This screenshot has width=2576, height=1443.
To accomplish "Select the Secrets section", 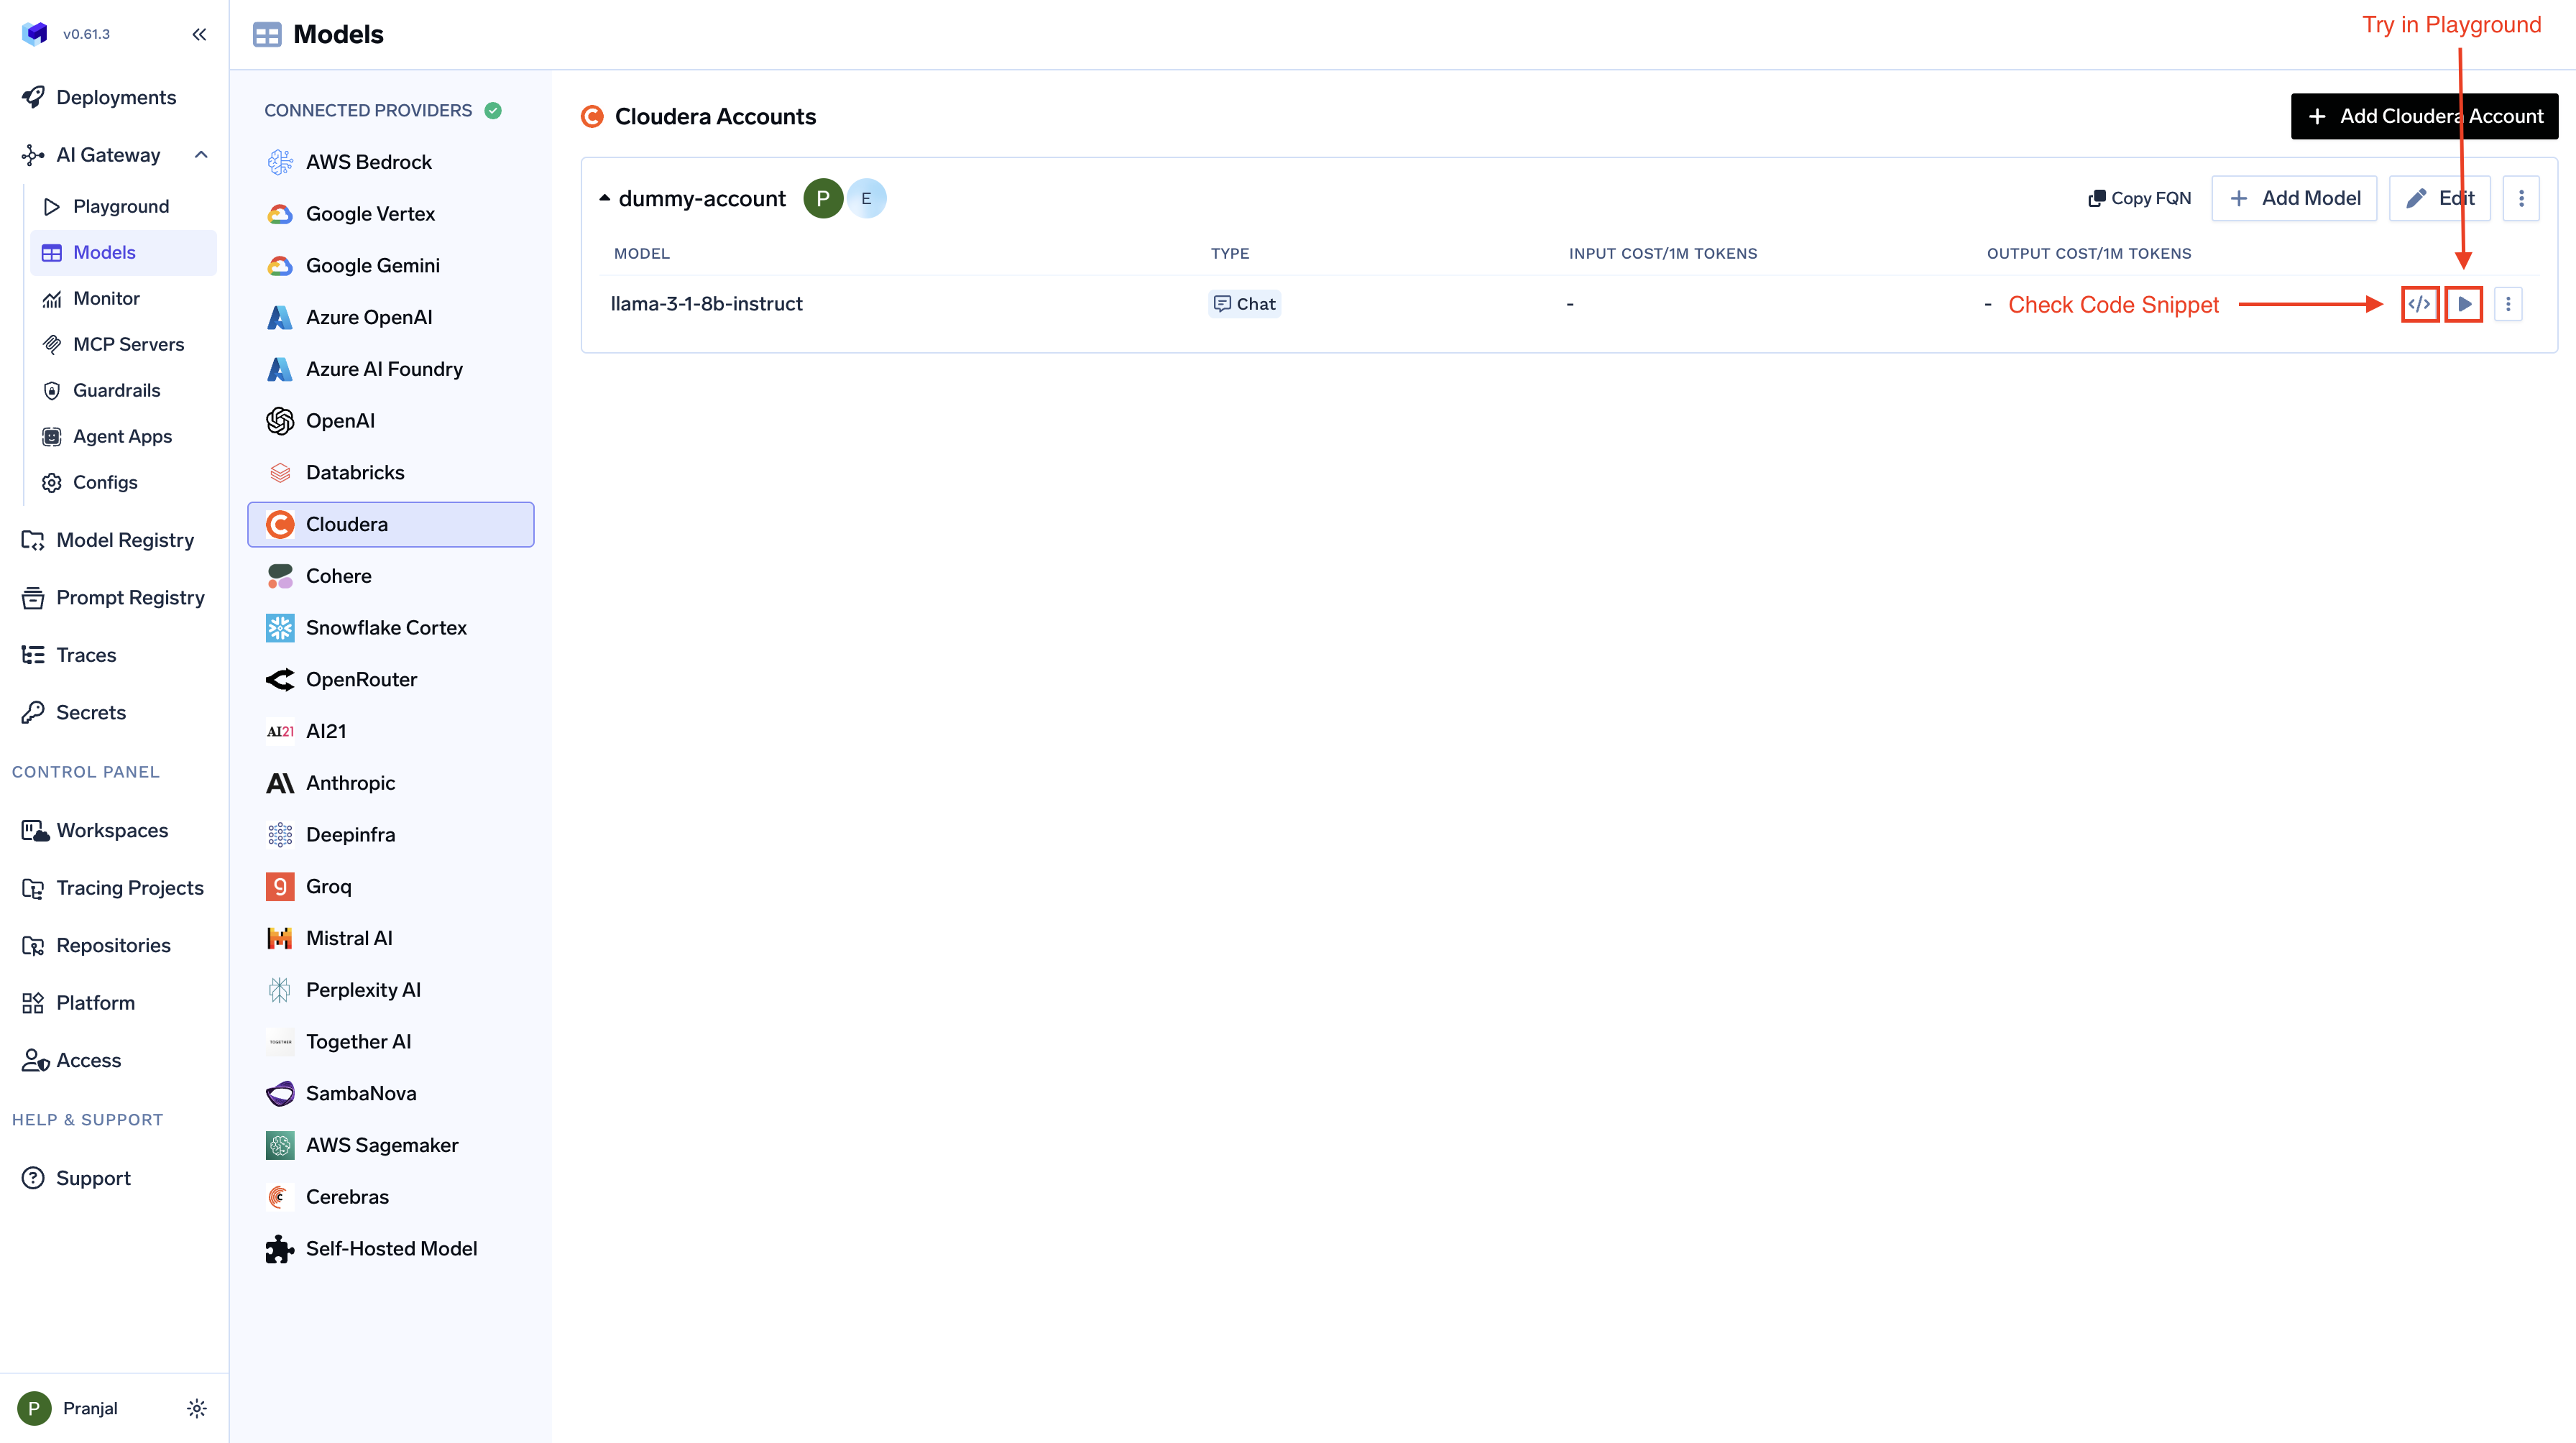I will [x=89, y=712].
